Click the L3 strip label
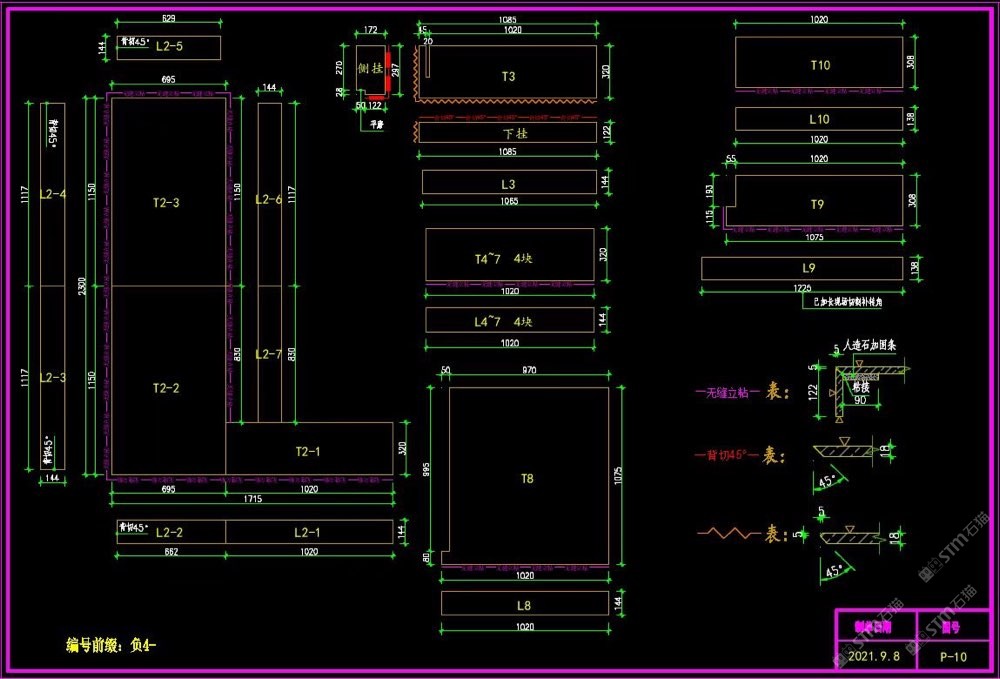 tap(508, 184)
